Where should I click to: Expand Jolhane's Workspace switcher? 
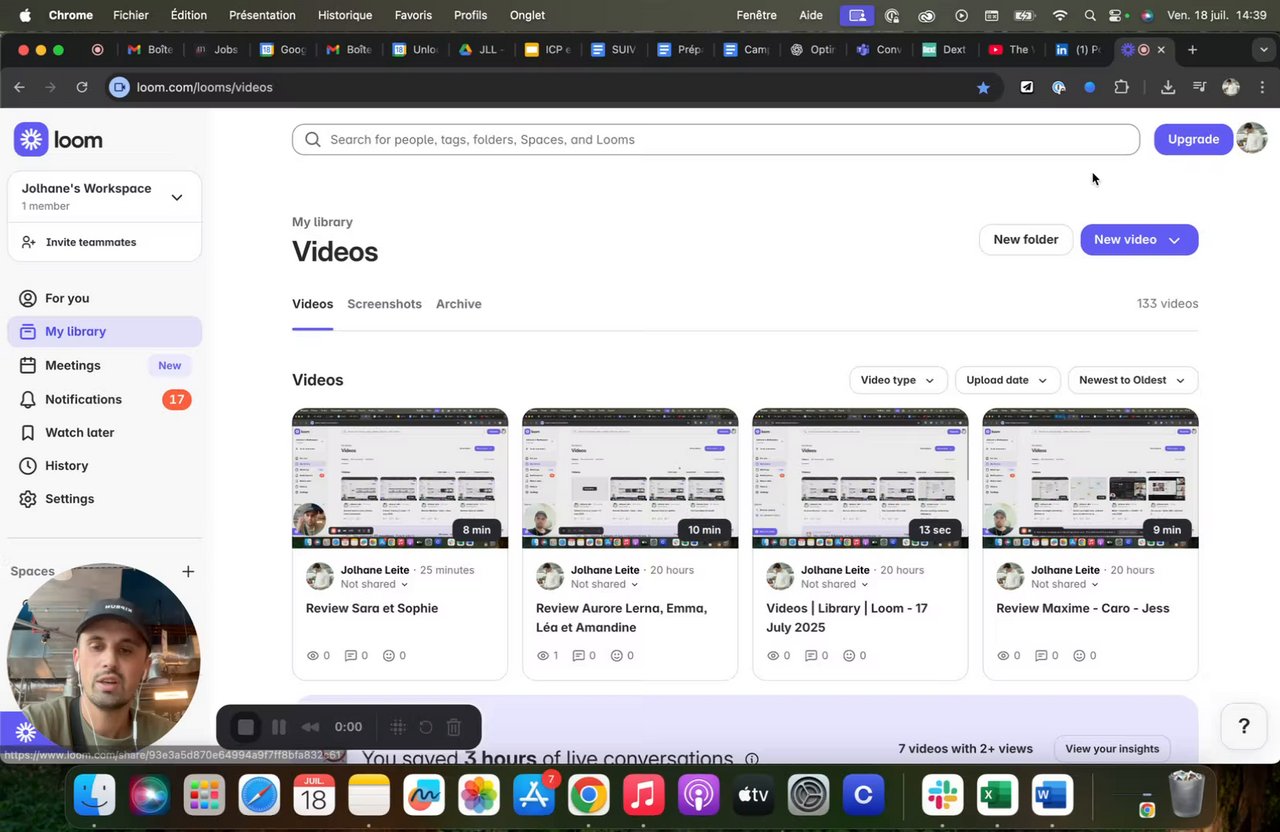(177, 197)
